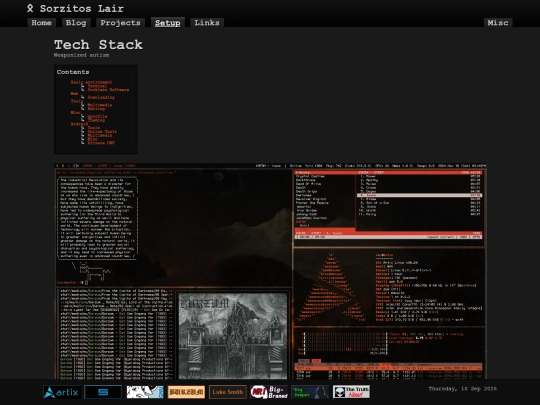Screen dimensions: 540x405
Task: Open the Blog nav tab
Action: click(x=76, y=23)
